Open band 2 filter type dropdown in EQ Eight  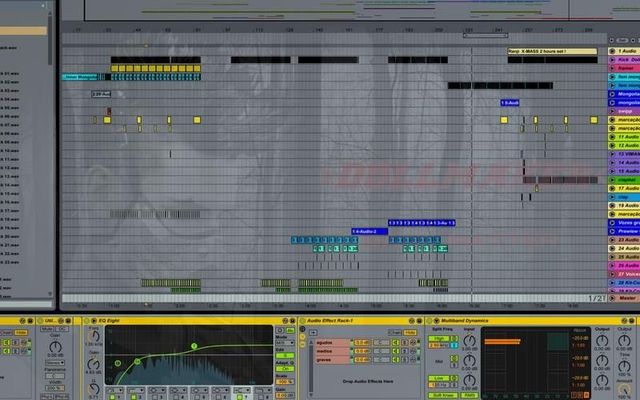point(135,391)
